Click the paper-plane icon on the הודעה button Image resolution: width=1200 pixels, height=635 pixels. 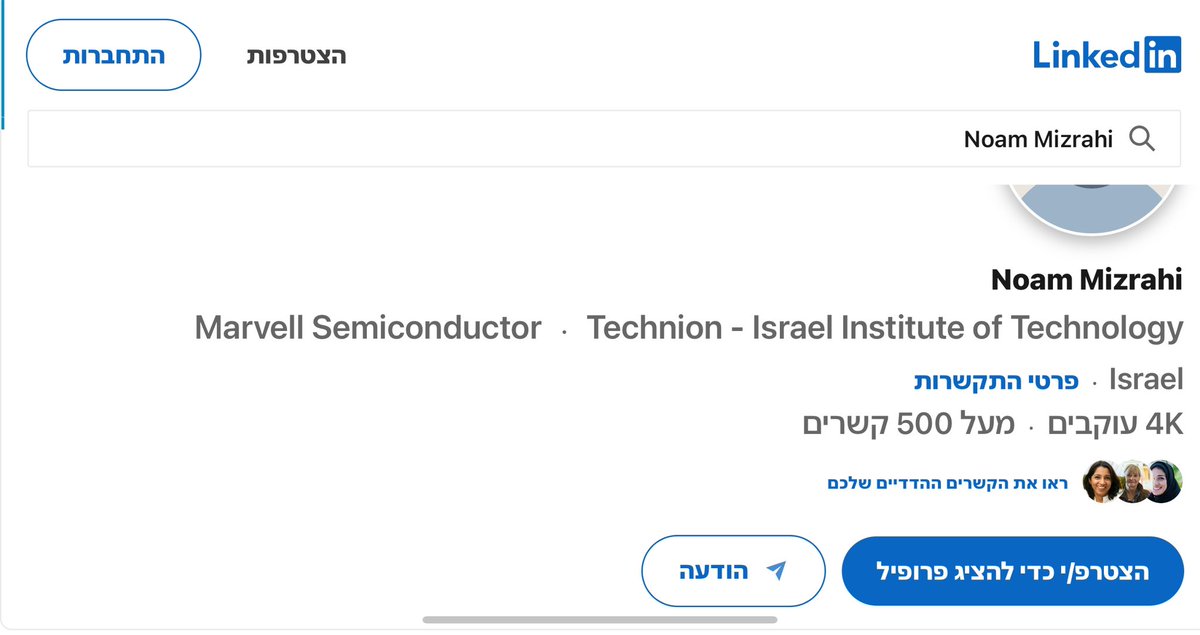click(775, 571)
